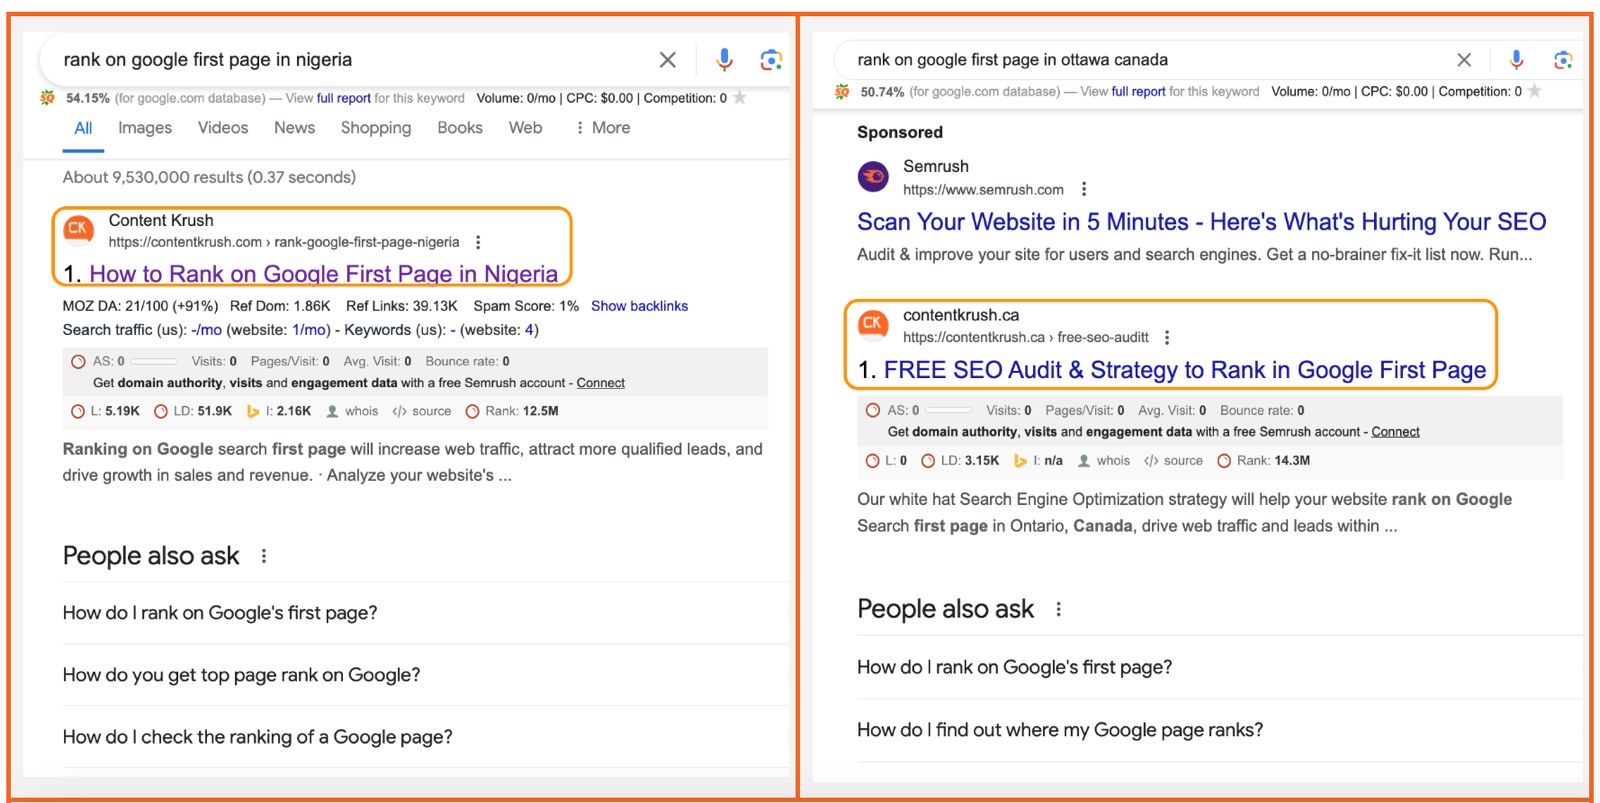The height and width of the screenshot is (803, 1600).
Task: Click the Content Krush favicon in Nigeria result
Action: (78, 229)
